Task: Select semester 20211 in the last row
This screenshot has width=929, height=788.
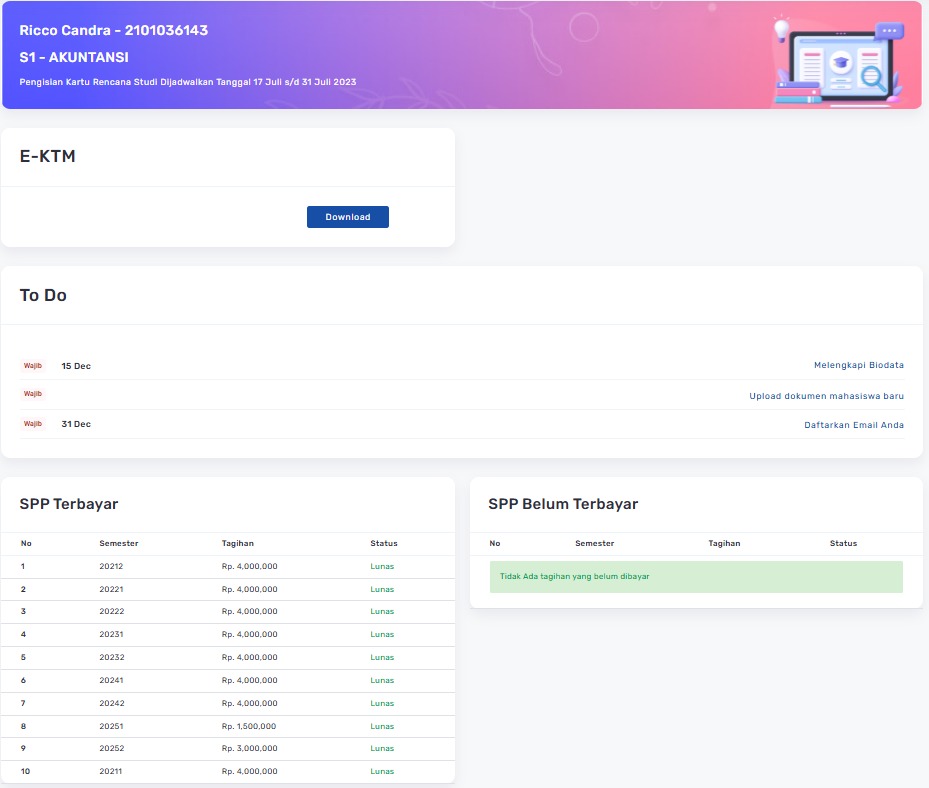Action: pos(111,771)
